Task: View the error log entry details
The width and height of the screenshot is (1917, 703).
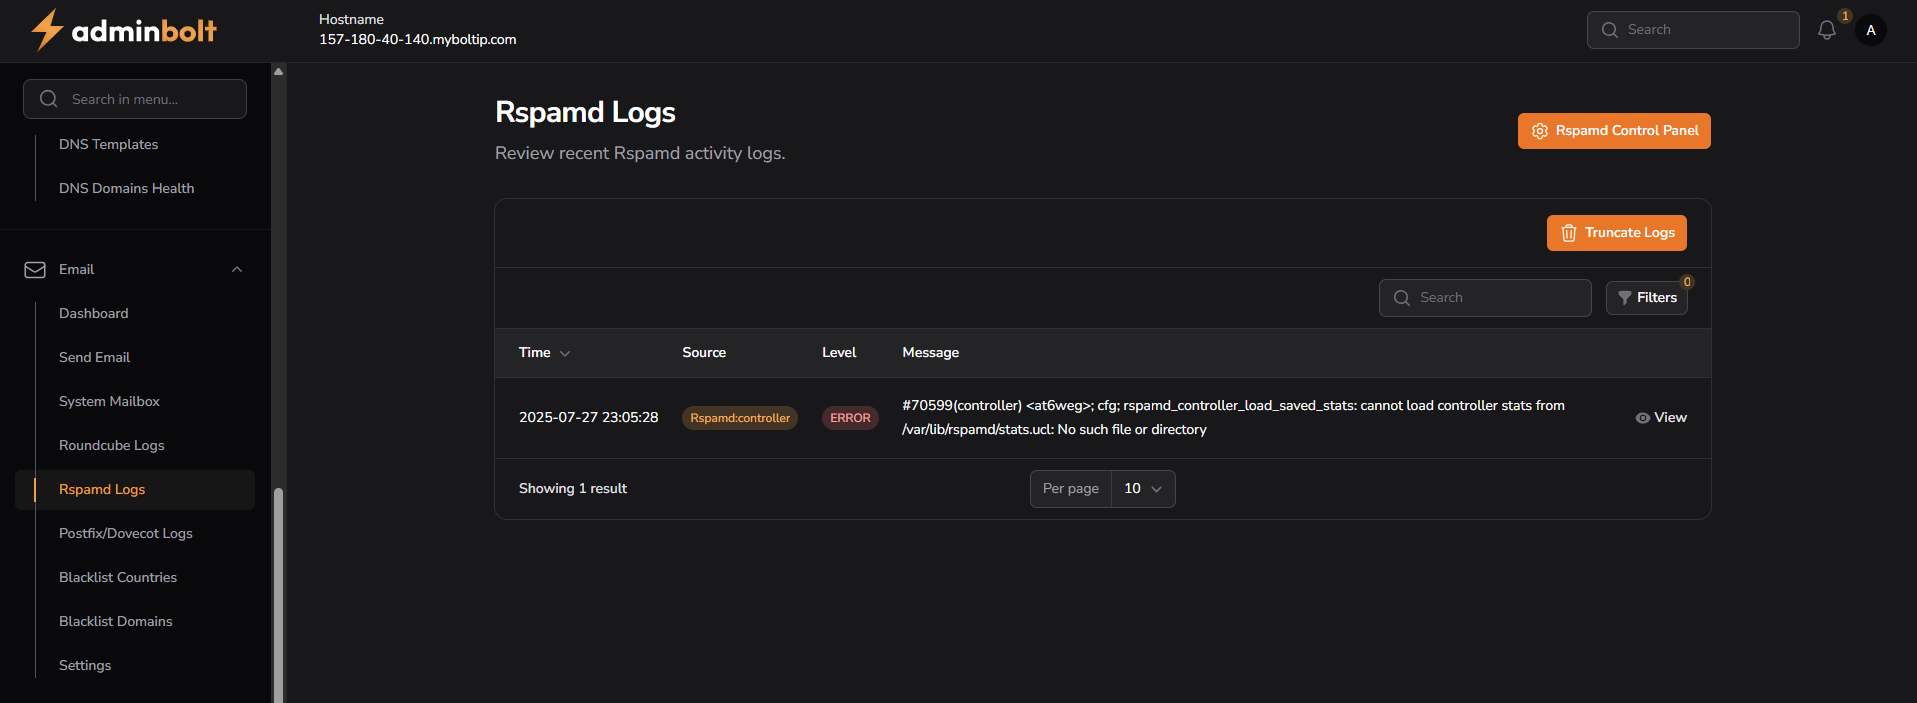Action: 1661,418
